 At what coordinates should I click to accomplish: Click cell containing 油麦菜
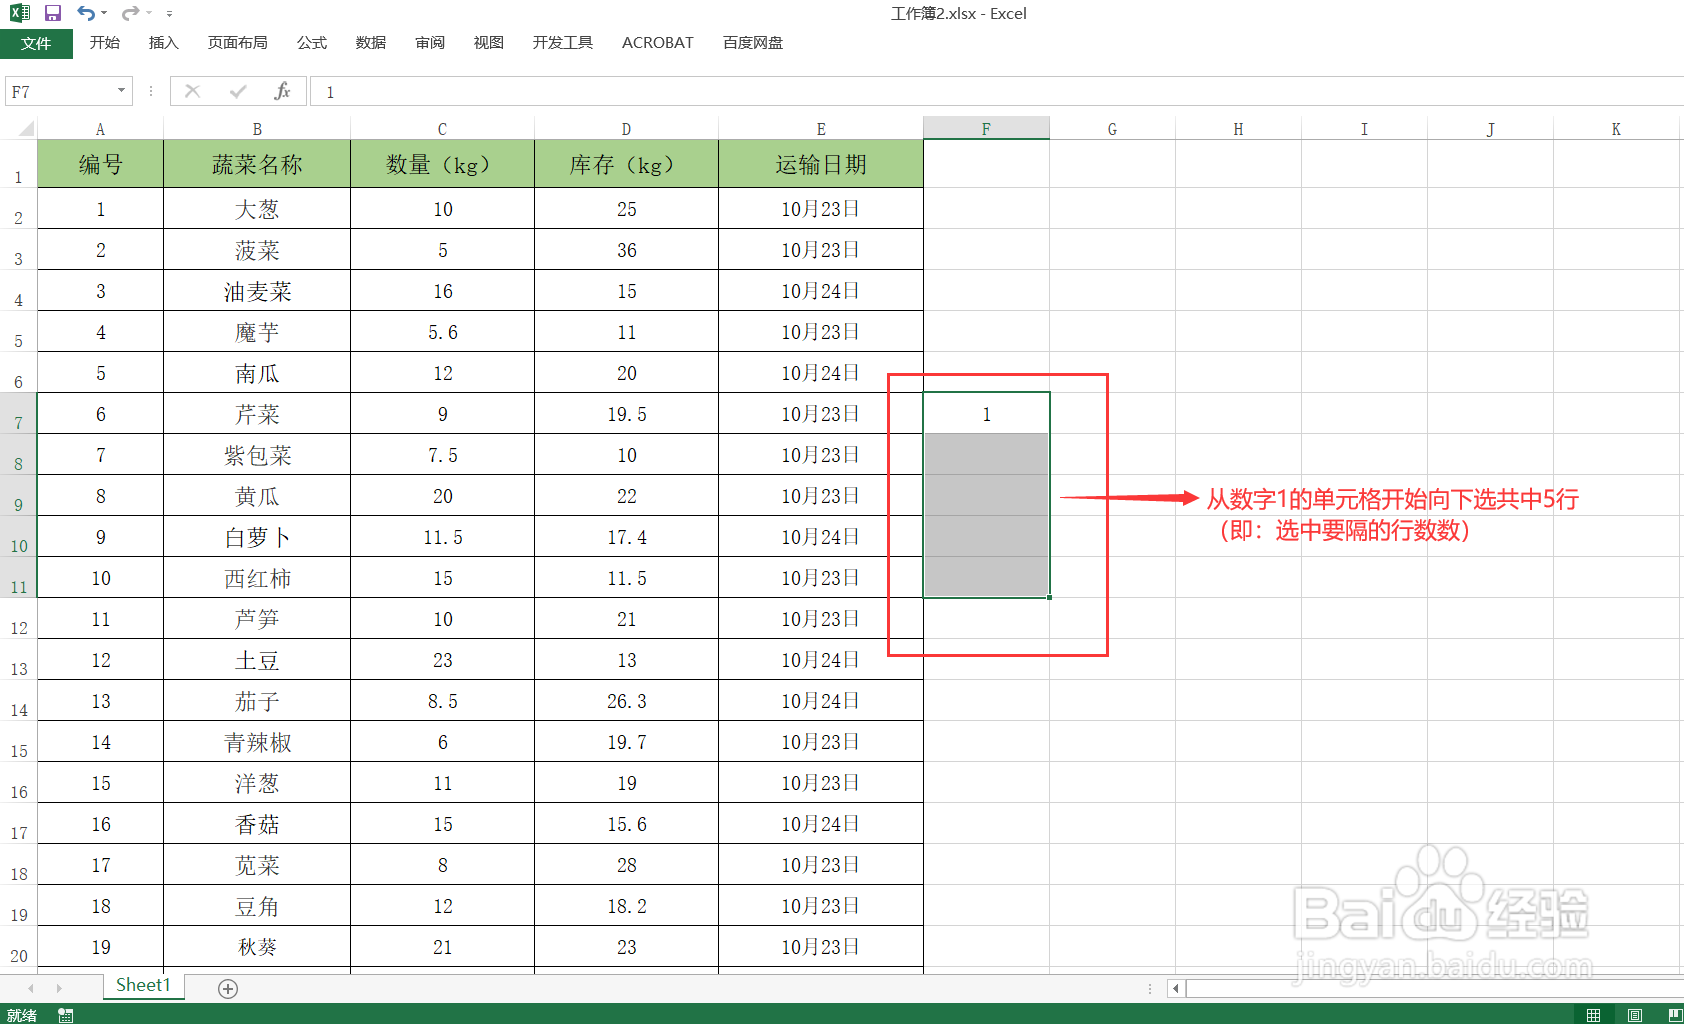pyautogui.click(x=257, y=291)
